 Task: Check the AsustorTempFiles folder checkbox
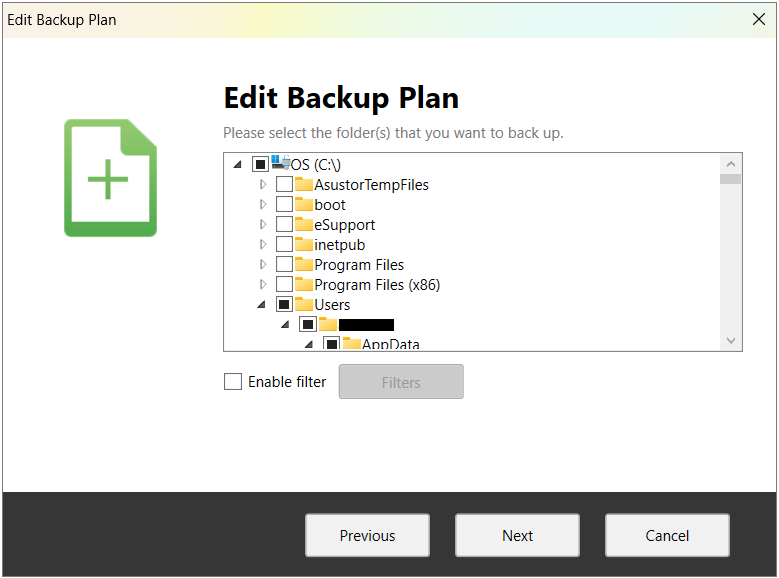[x=285, y=184]
